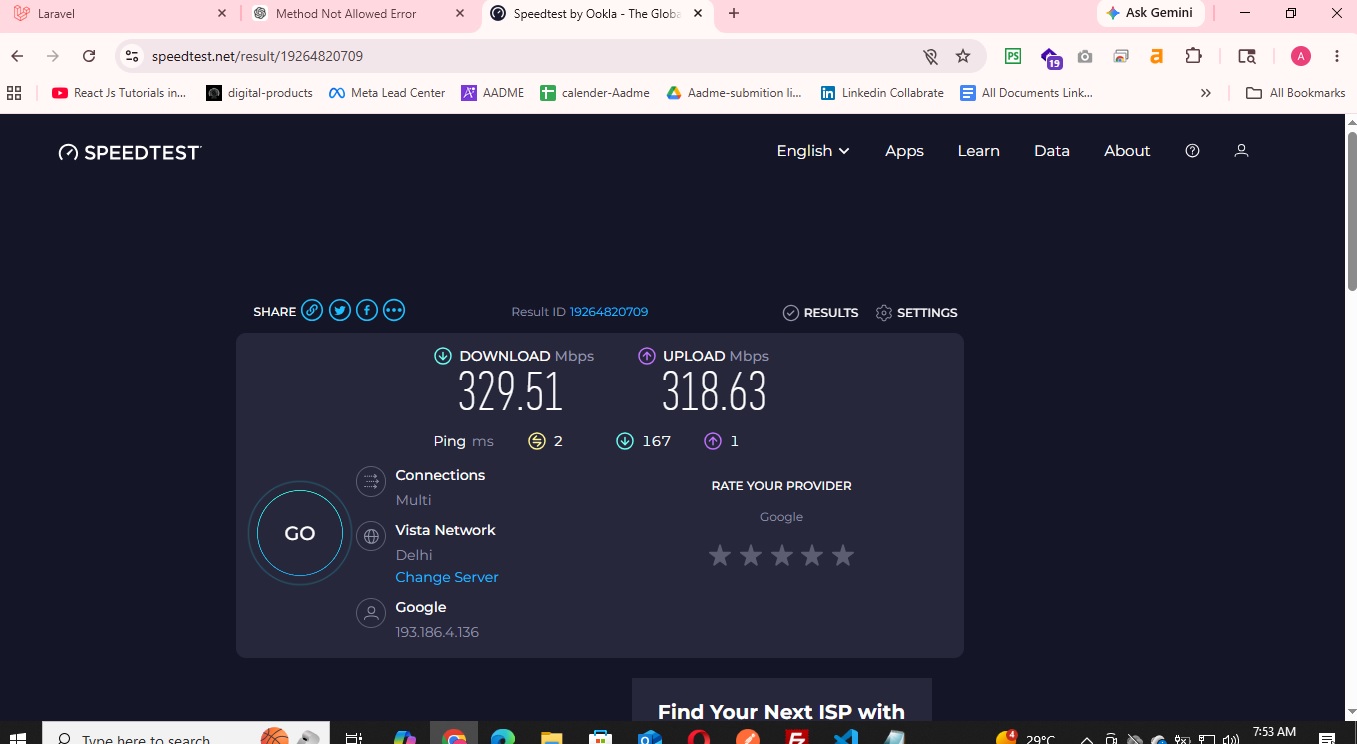
Task: Click the person icon beside Google provider
Action: [x=371, y=613]
